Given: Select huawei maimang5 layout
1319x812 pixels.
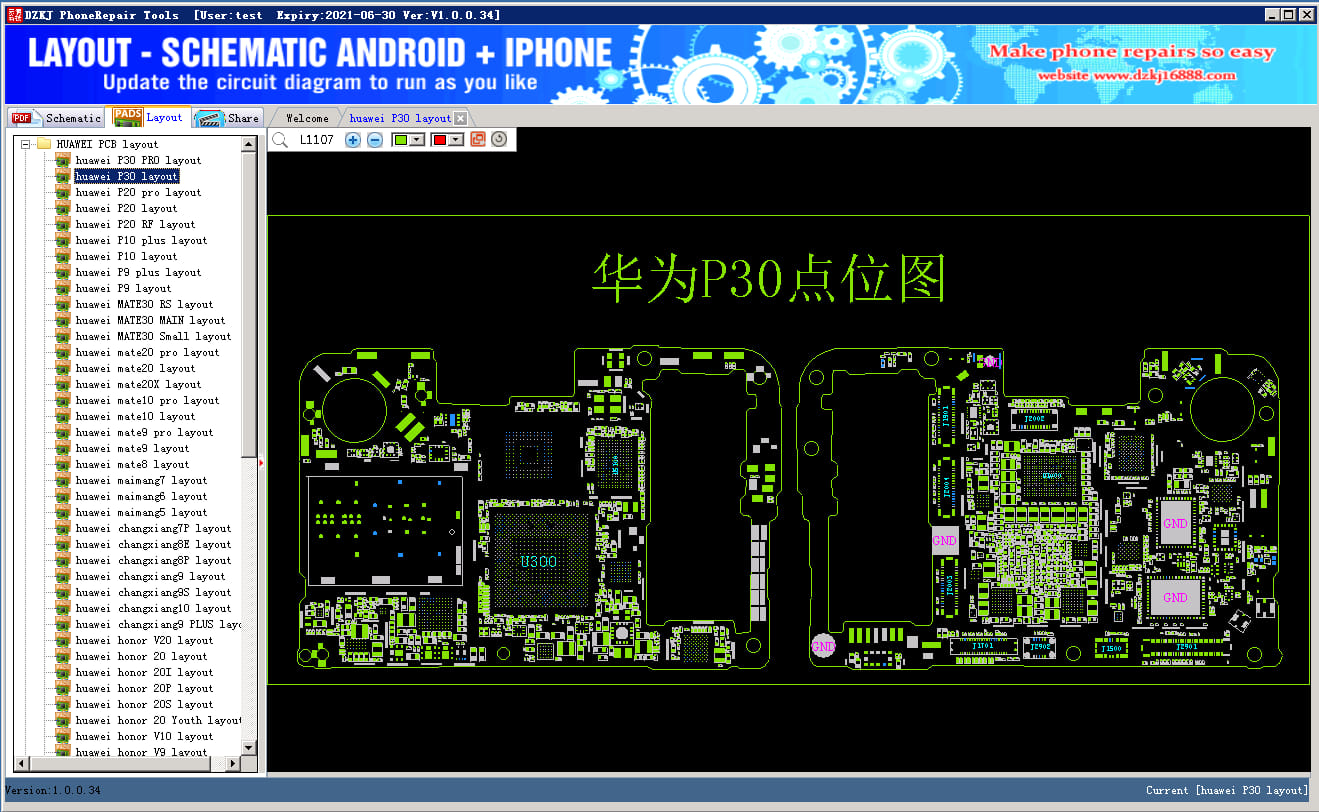Looking at the screenshot, I should (x=141, y=512).
